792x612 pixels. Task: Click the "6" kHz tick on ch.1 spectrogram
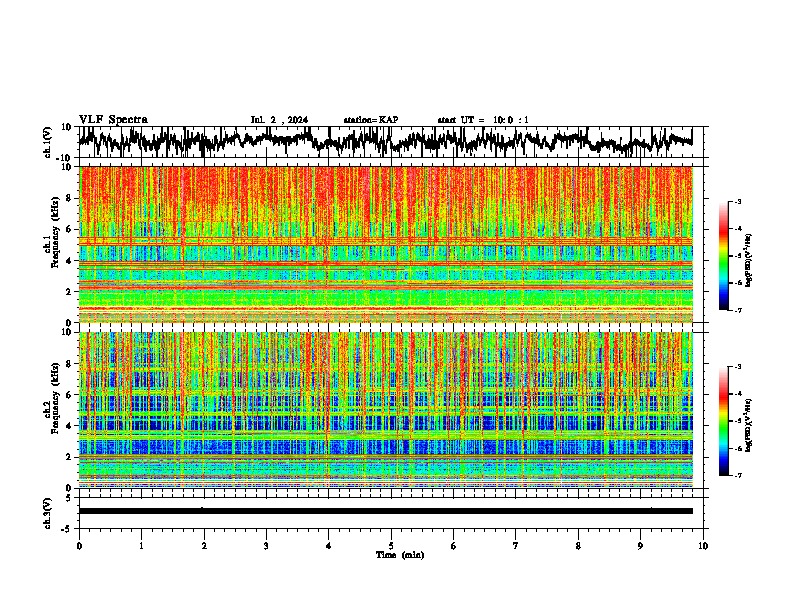70,229
